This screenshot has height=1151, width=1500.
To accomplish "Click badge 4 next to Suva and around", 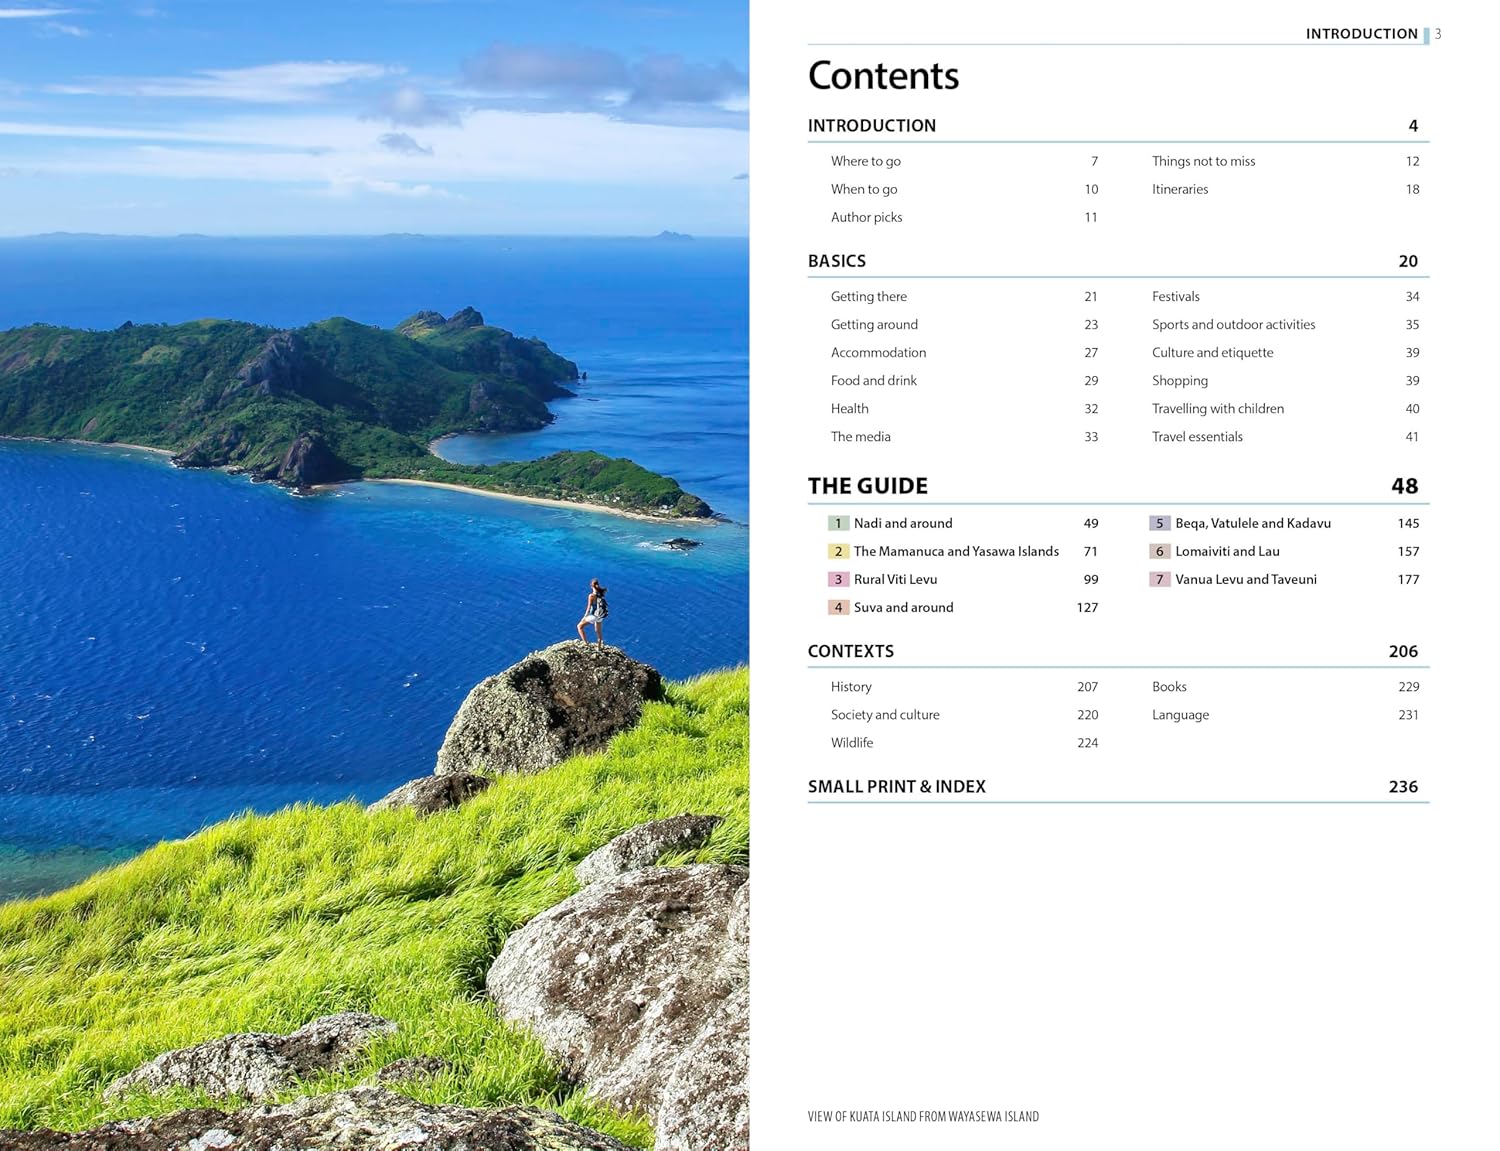I will (x=838, y=607).
